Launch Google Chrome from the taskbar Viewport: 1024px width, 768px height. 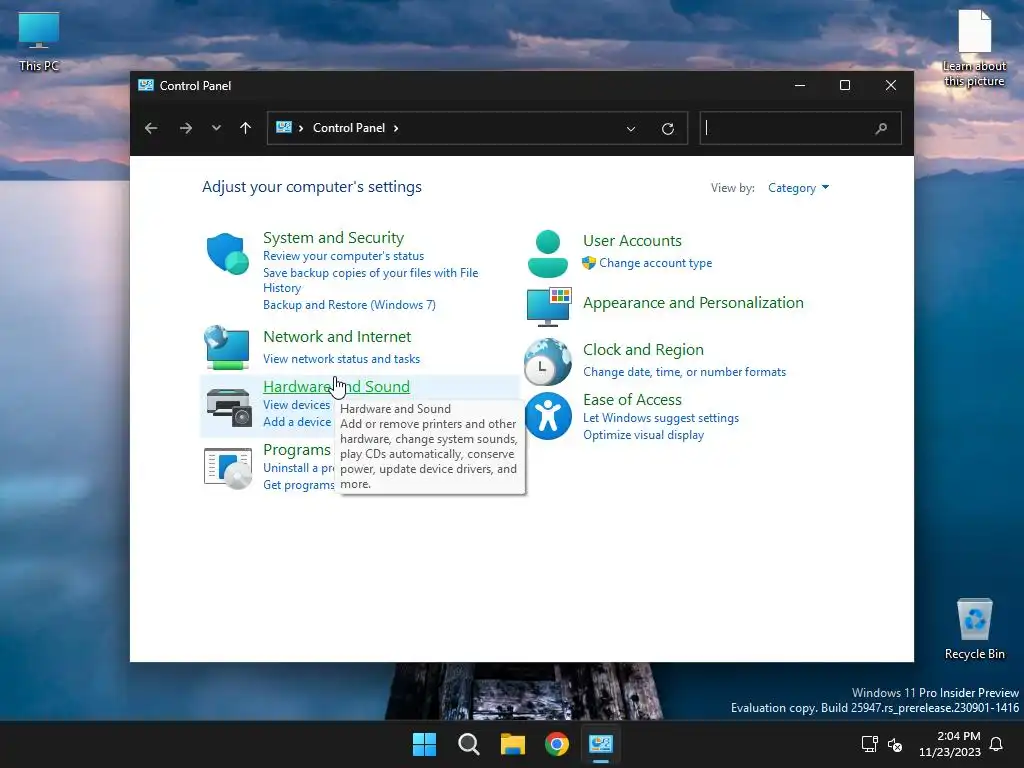(x=557, y=744)
